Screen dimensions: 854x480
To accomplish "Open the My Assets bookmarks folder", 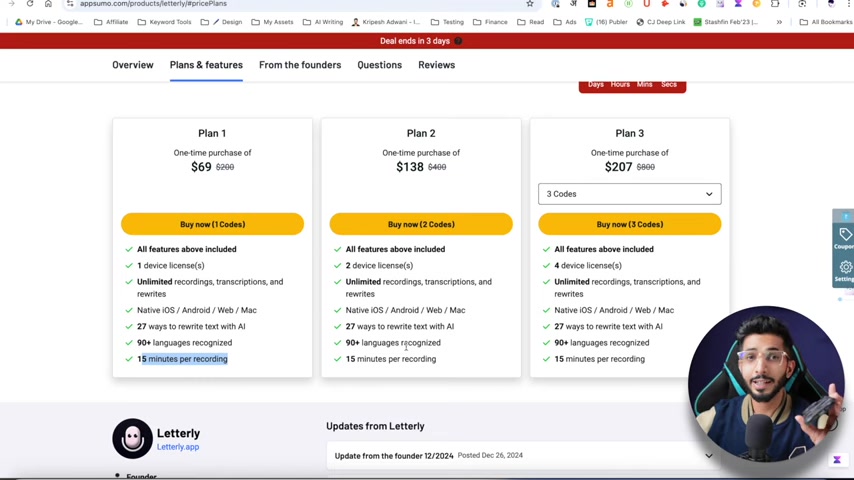I will click(272, 22).
